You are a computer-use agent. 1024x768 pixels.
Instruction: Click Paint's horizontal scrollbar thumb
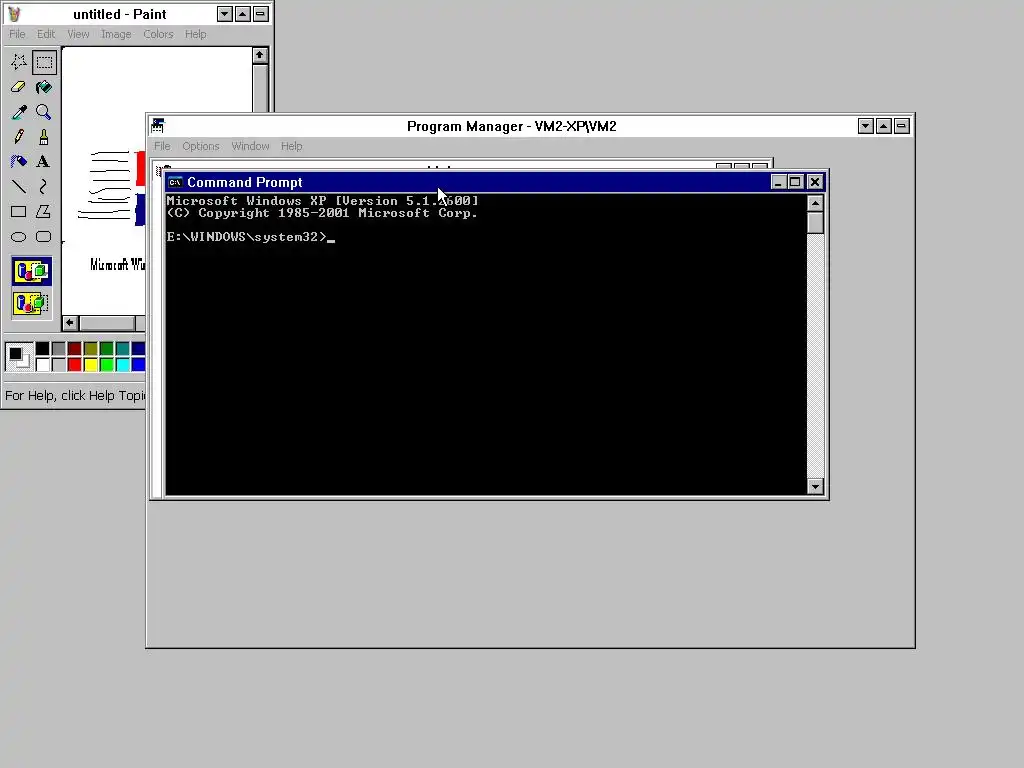107,323
